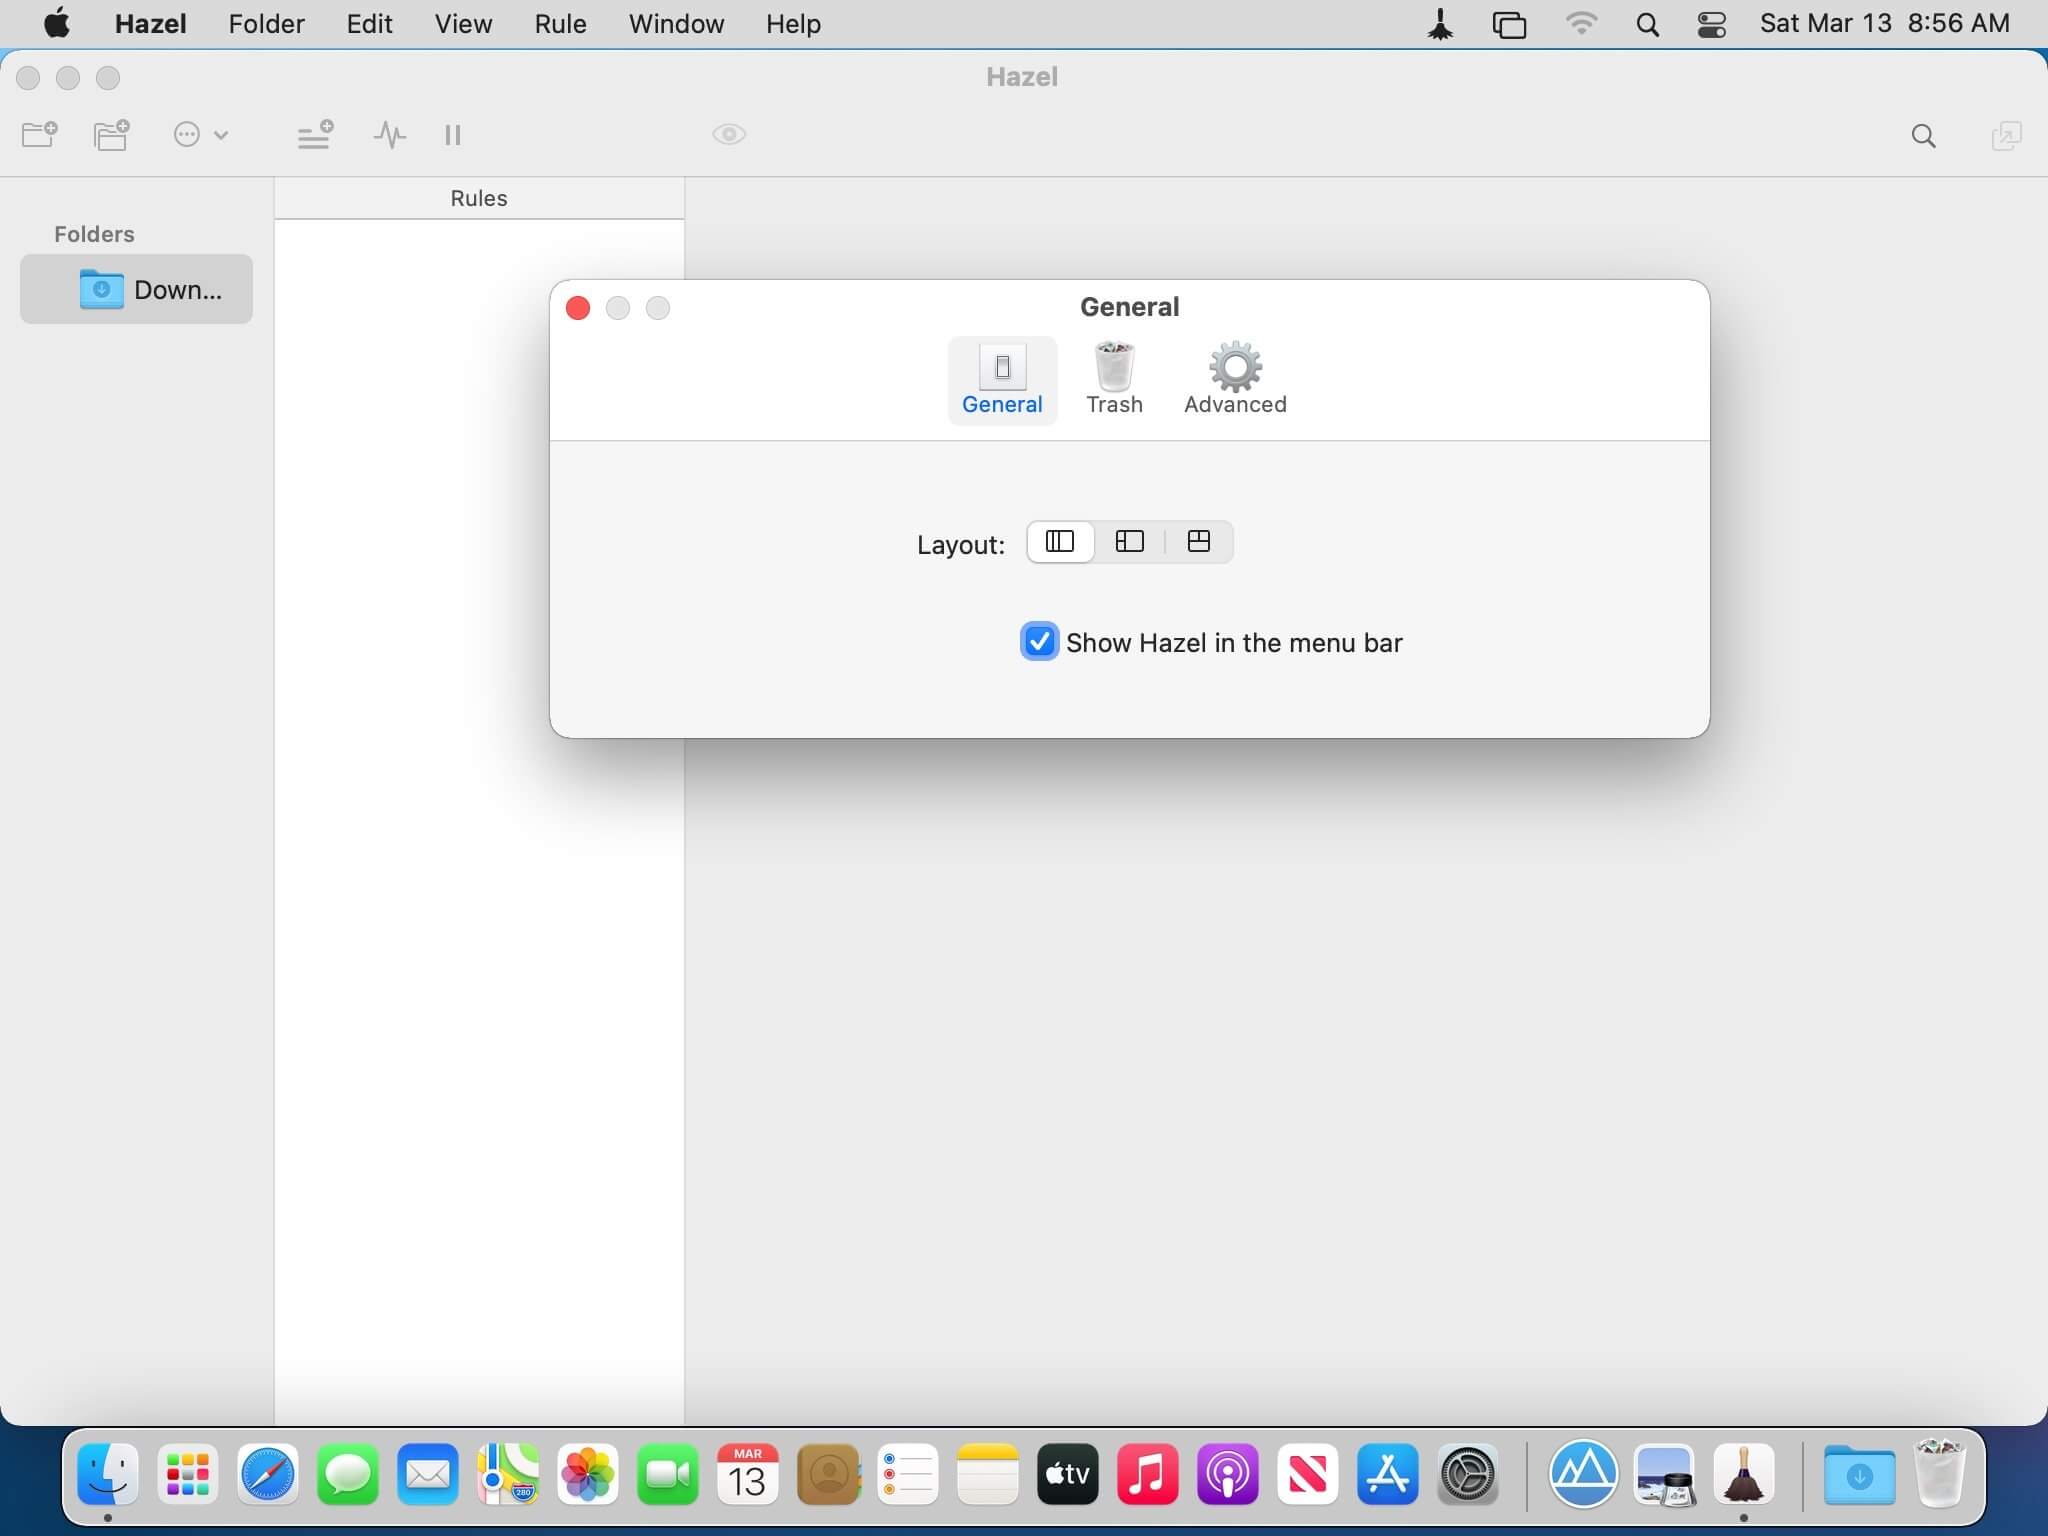
Task: Select the split grid layout option
Action: pyautogui.click(x=1199, y=542)
